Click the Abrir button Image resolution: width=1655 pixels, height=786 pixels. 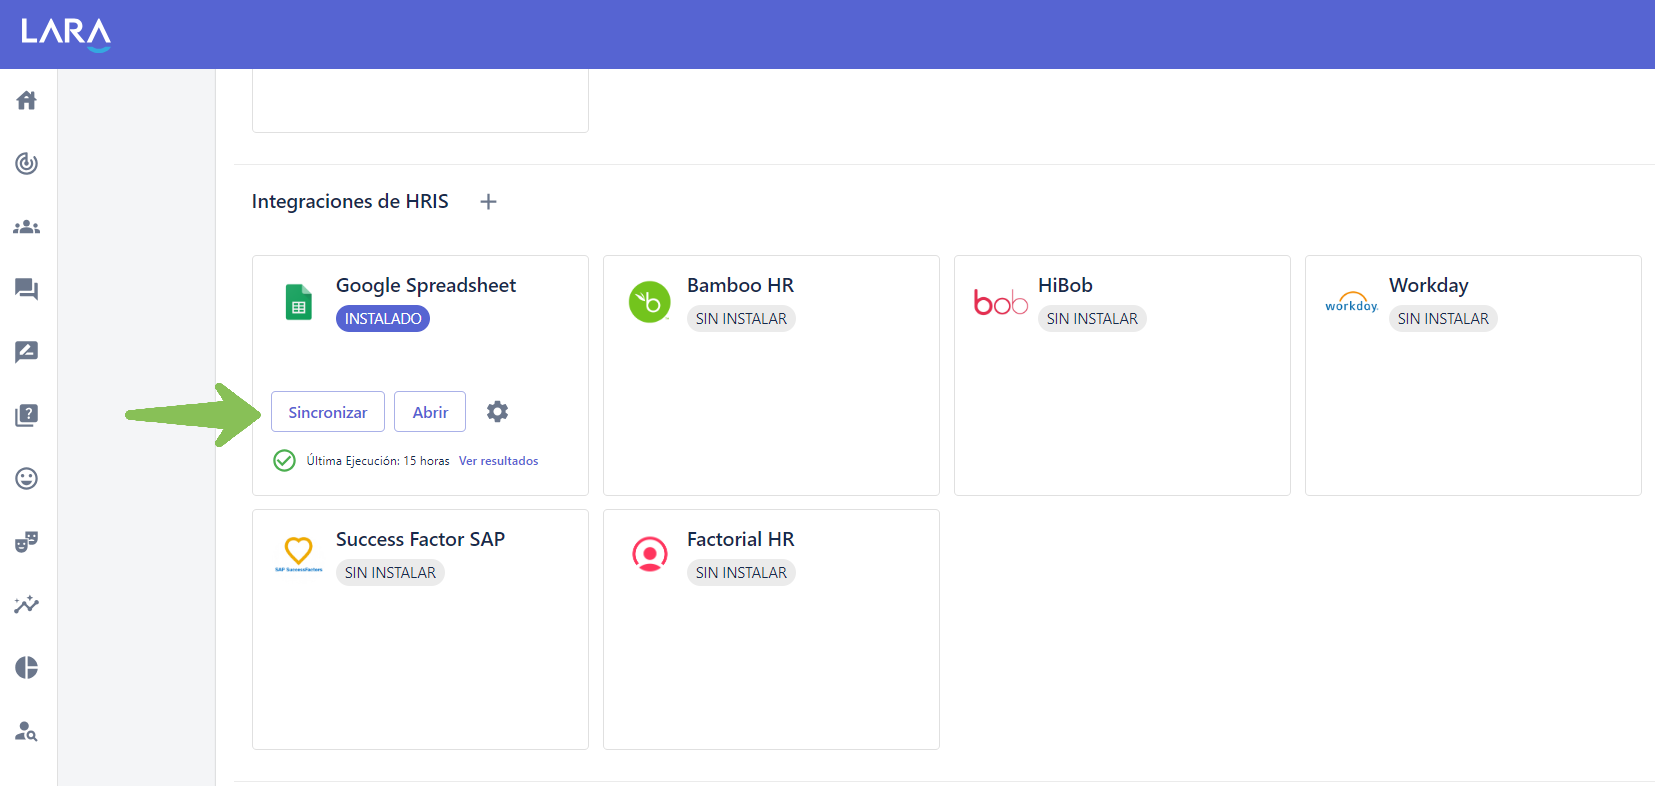click(430, 412)
